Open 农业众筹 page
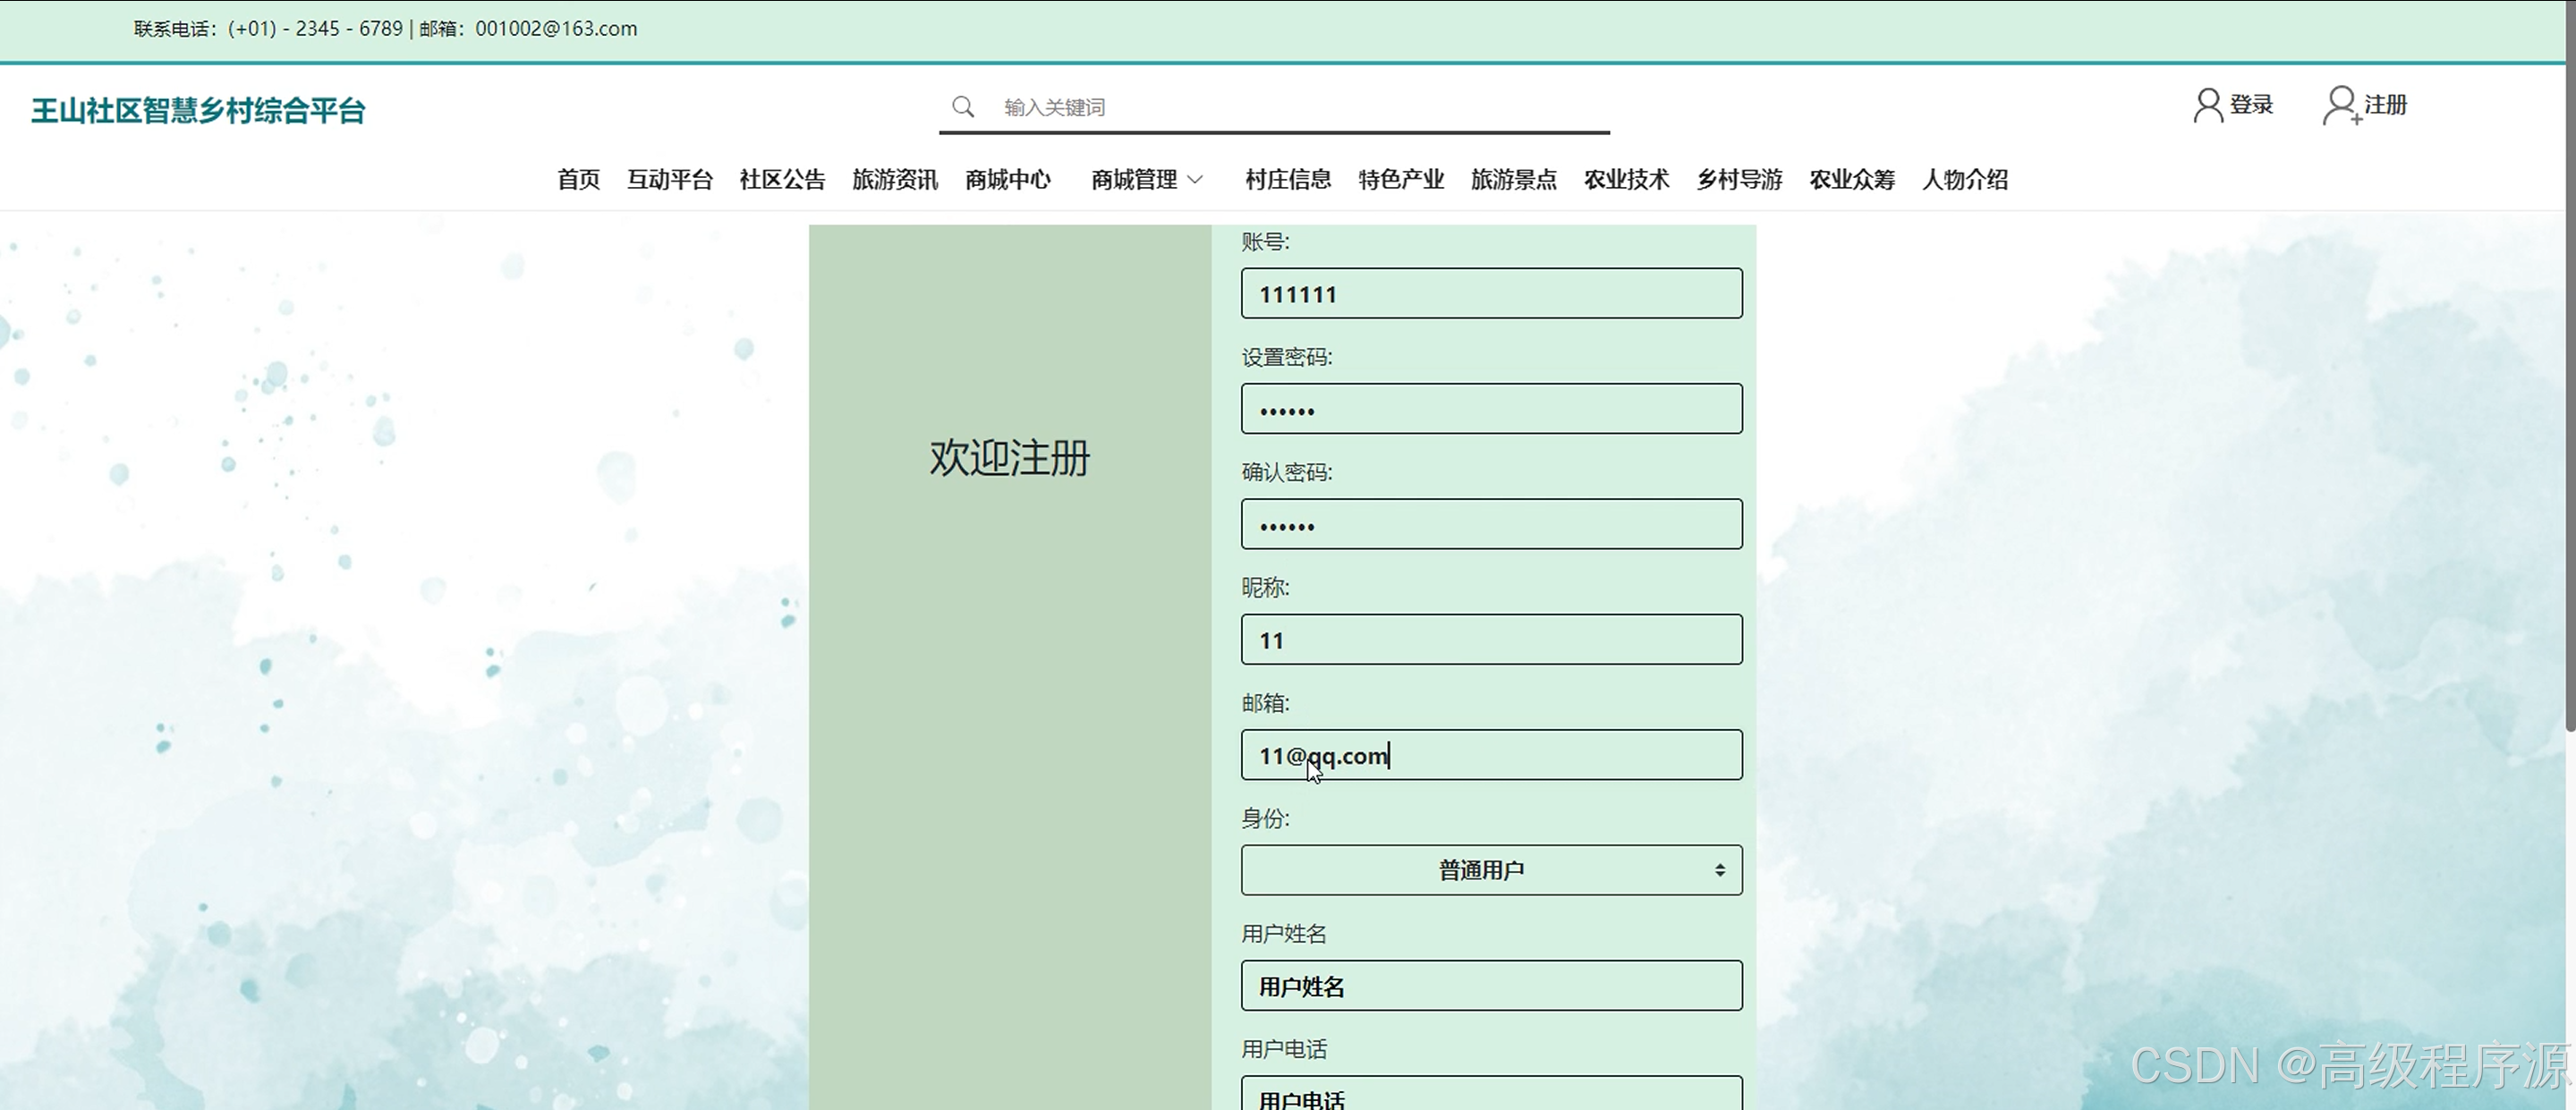This screenshot has height=1110, width=2576. click(1852, 180)
